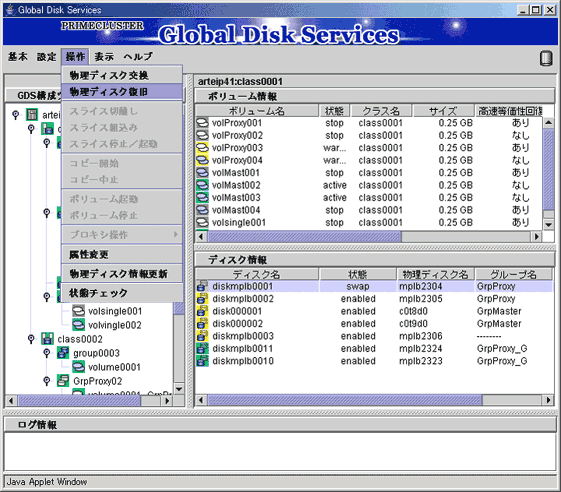Click the disk cylinder icon in the menu bar
The width and height of the screenshot is (561, 492).
coord(545,58)
